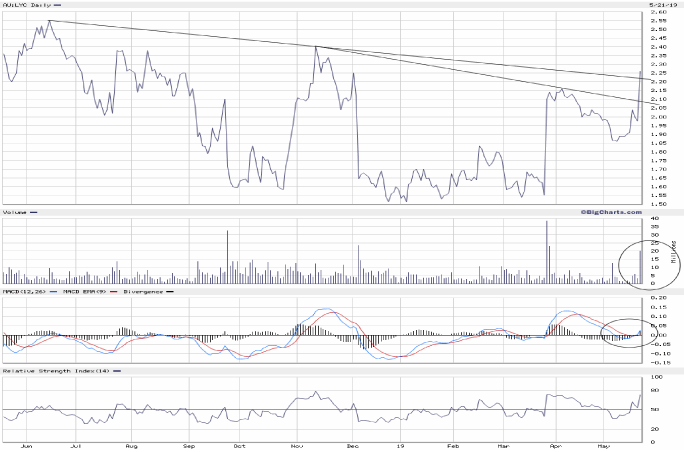Viewport: 684px width, 452px height.
Task: Click the 5-21-19 date label
Action: coord(660,6)
